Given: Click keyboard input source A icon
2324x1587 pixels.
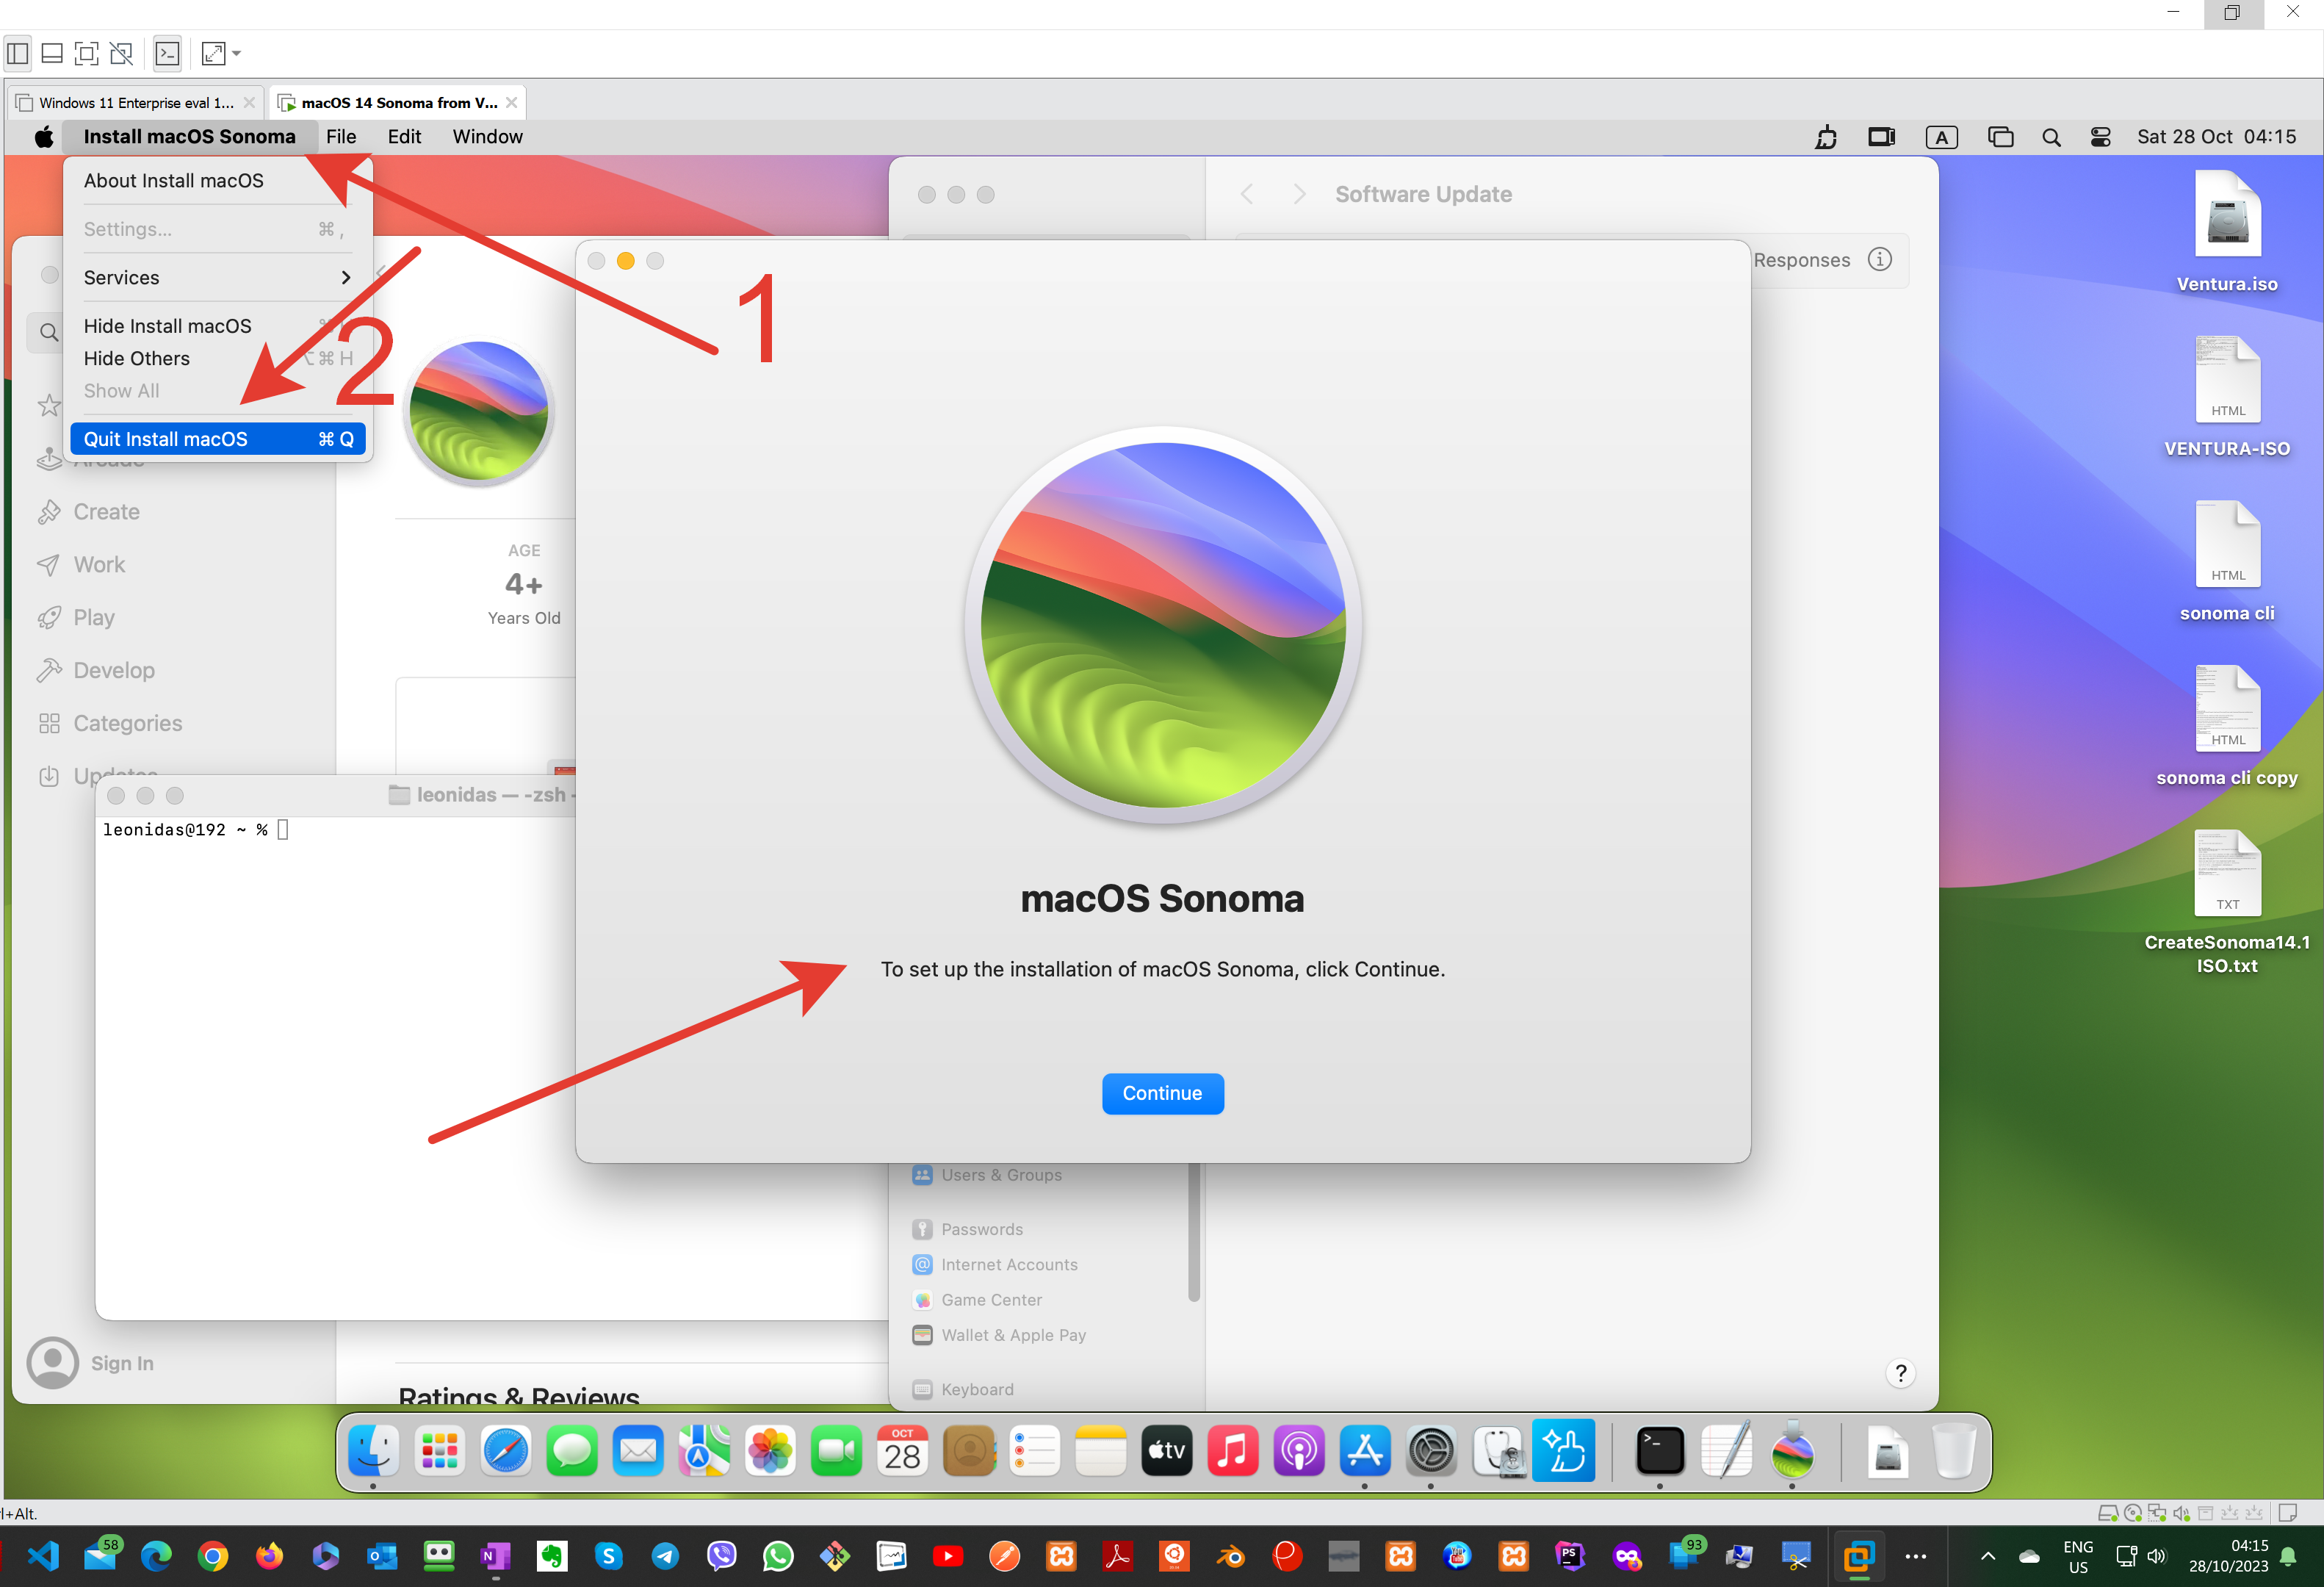Looking at the screenshot, I should 1941,137.
